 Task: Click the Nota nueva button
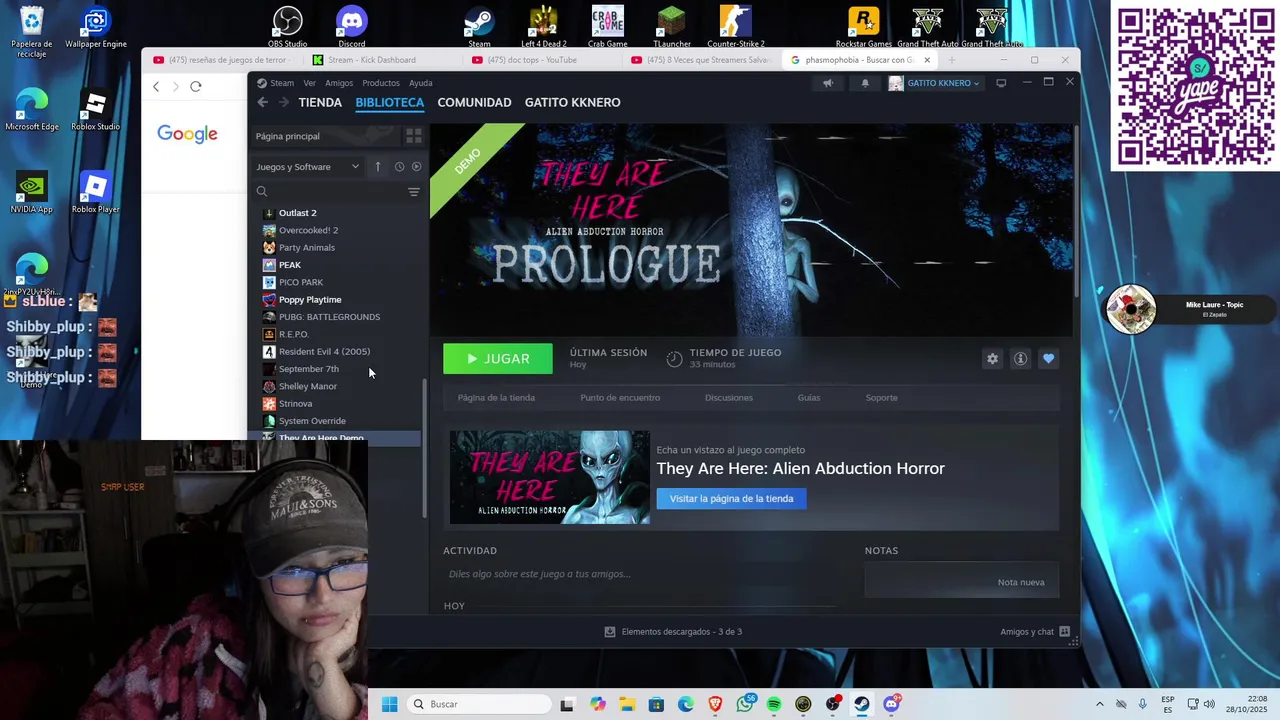[x=1021, y=582]
